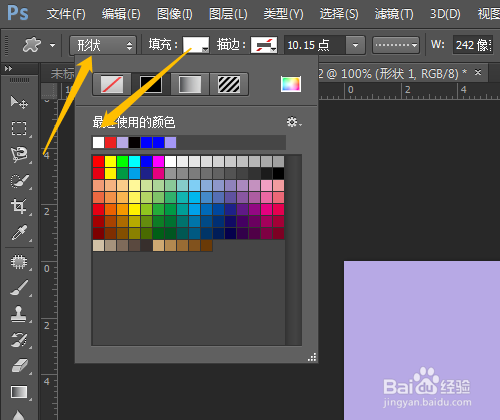Click the purple shape on canvas
This screenshot has height=420, width=500.
tap(422, 340)
